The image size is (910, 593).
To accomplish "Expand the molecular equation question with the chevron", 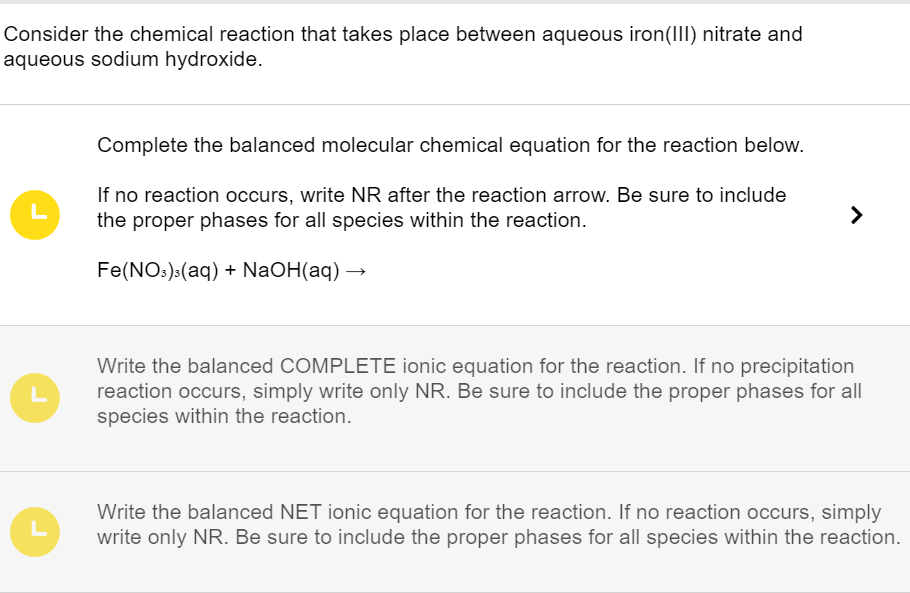I will [x=856, y=214].
